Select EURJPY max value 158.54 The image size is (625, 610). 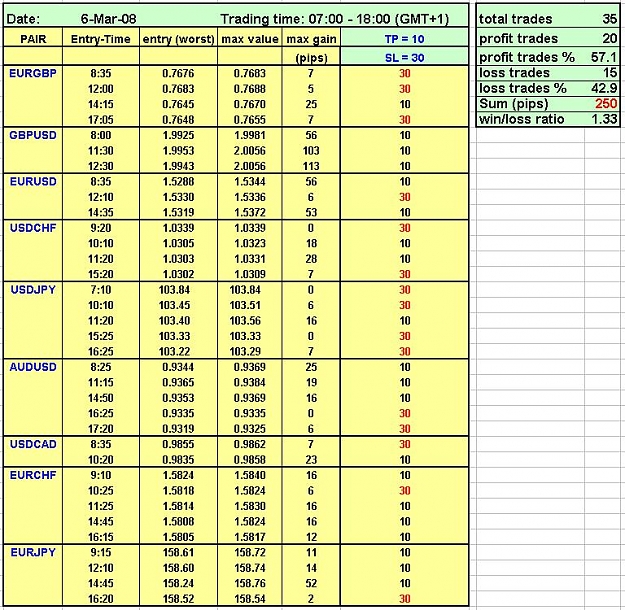tap(250, 599)
